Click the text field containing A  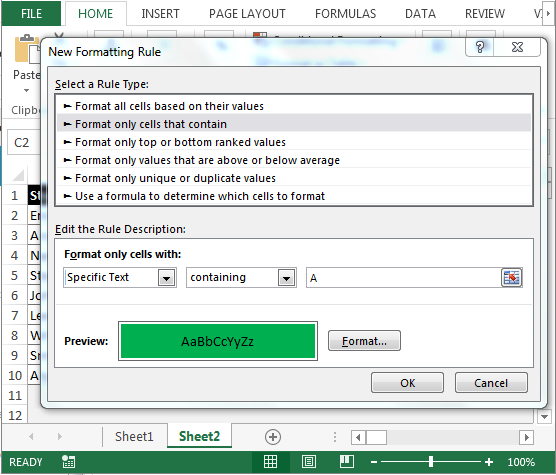click(404, 278)
